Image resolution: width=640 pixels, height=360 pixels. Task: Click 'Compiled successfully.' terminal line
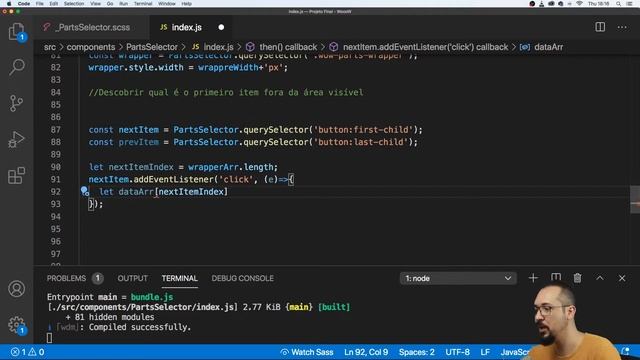point(140,327)
